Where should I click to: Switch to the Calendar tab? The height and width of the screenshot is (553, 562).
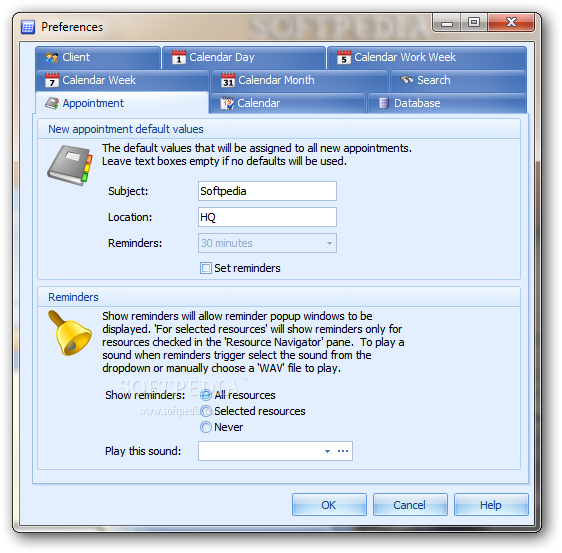coord(287,103)
